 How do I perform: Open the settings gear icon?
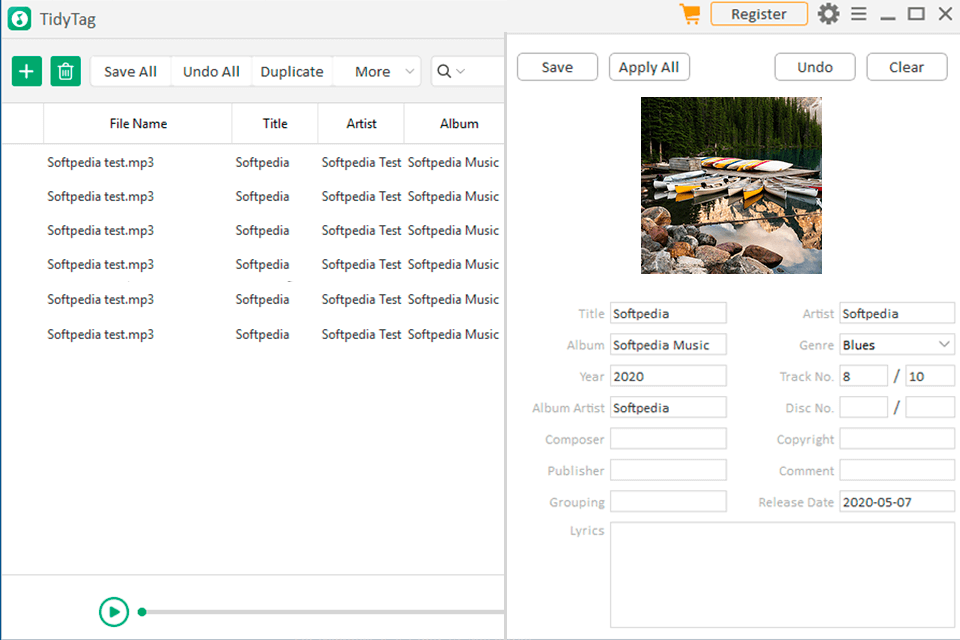(828, 14)
